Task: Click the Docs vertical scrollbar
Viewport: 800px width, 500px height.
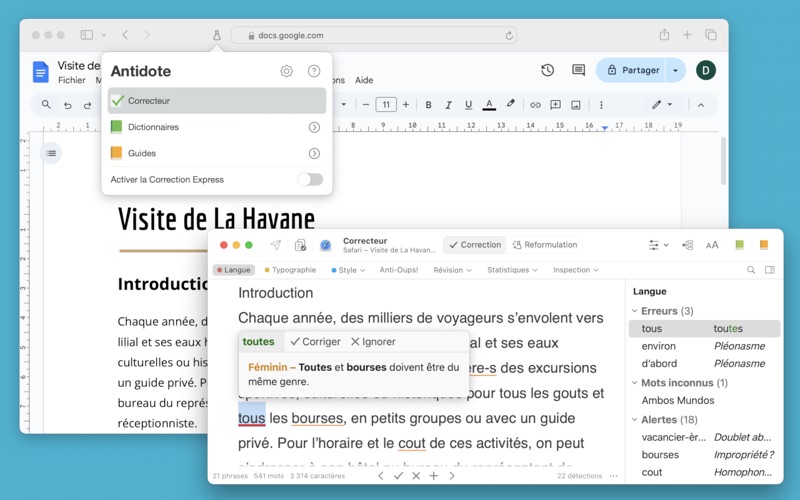Action: coord(723,161)
